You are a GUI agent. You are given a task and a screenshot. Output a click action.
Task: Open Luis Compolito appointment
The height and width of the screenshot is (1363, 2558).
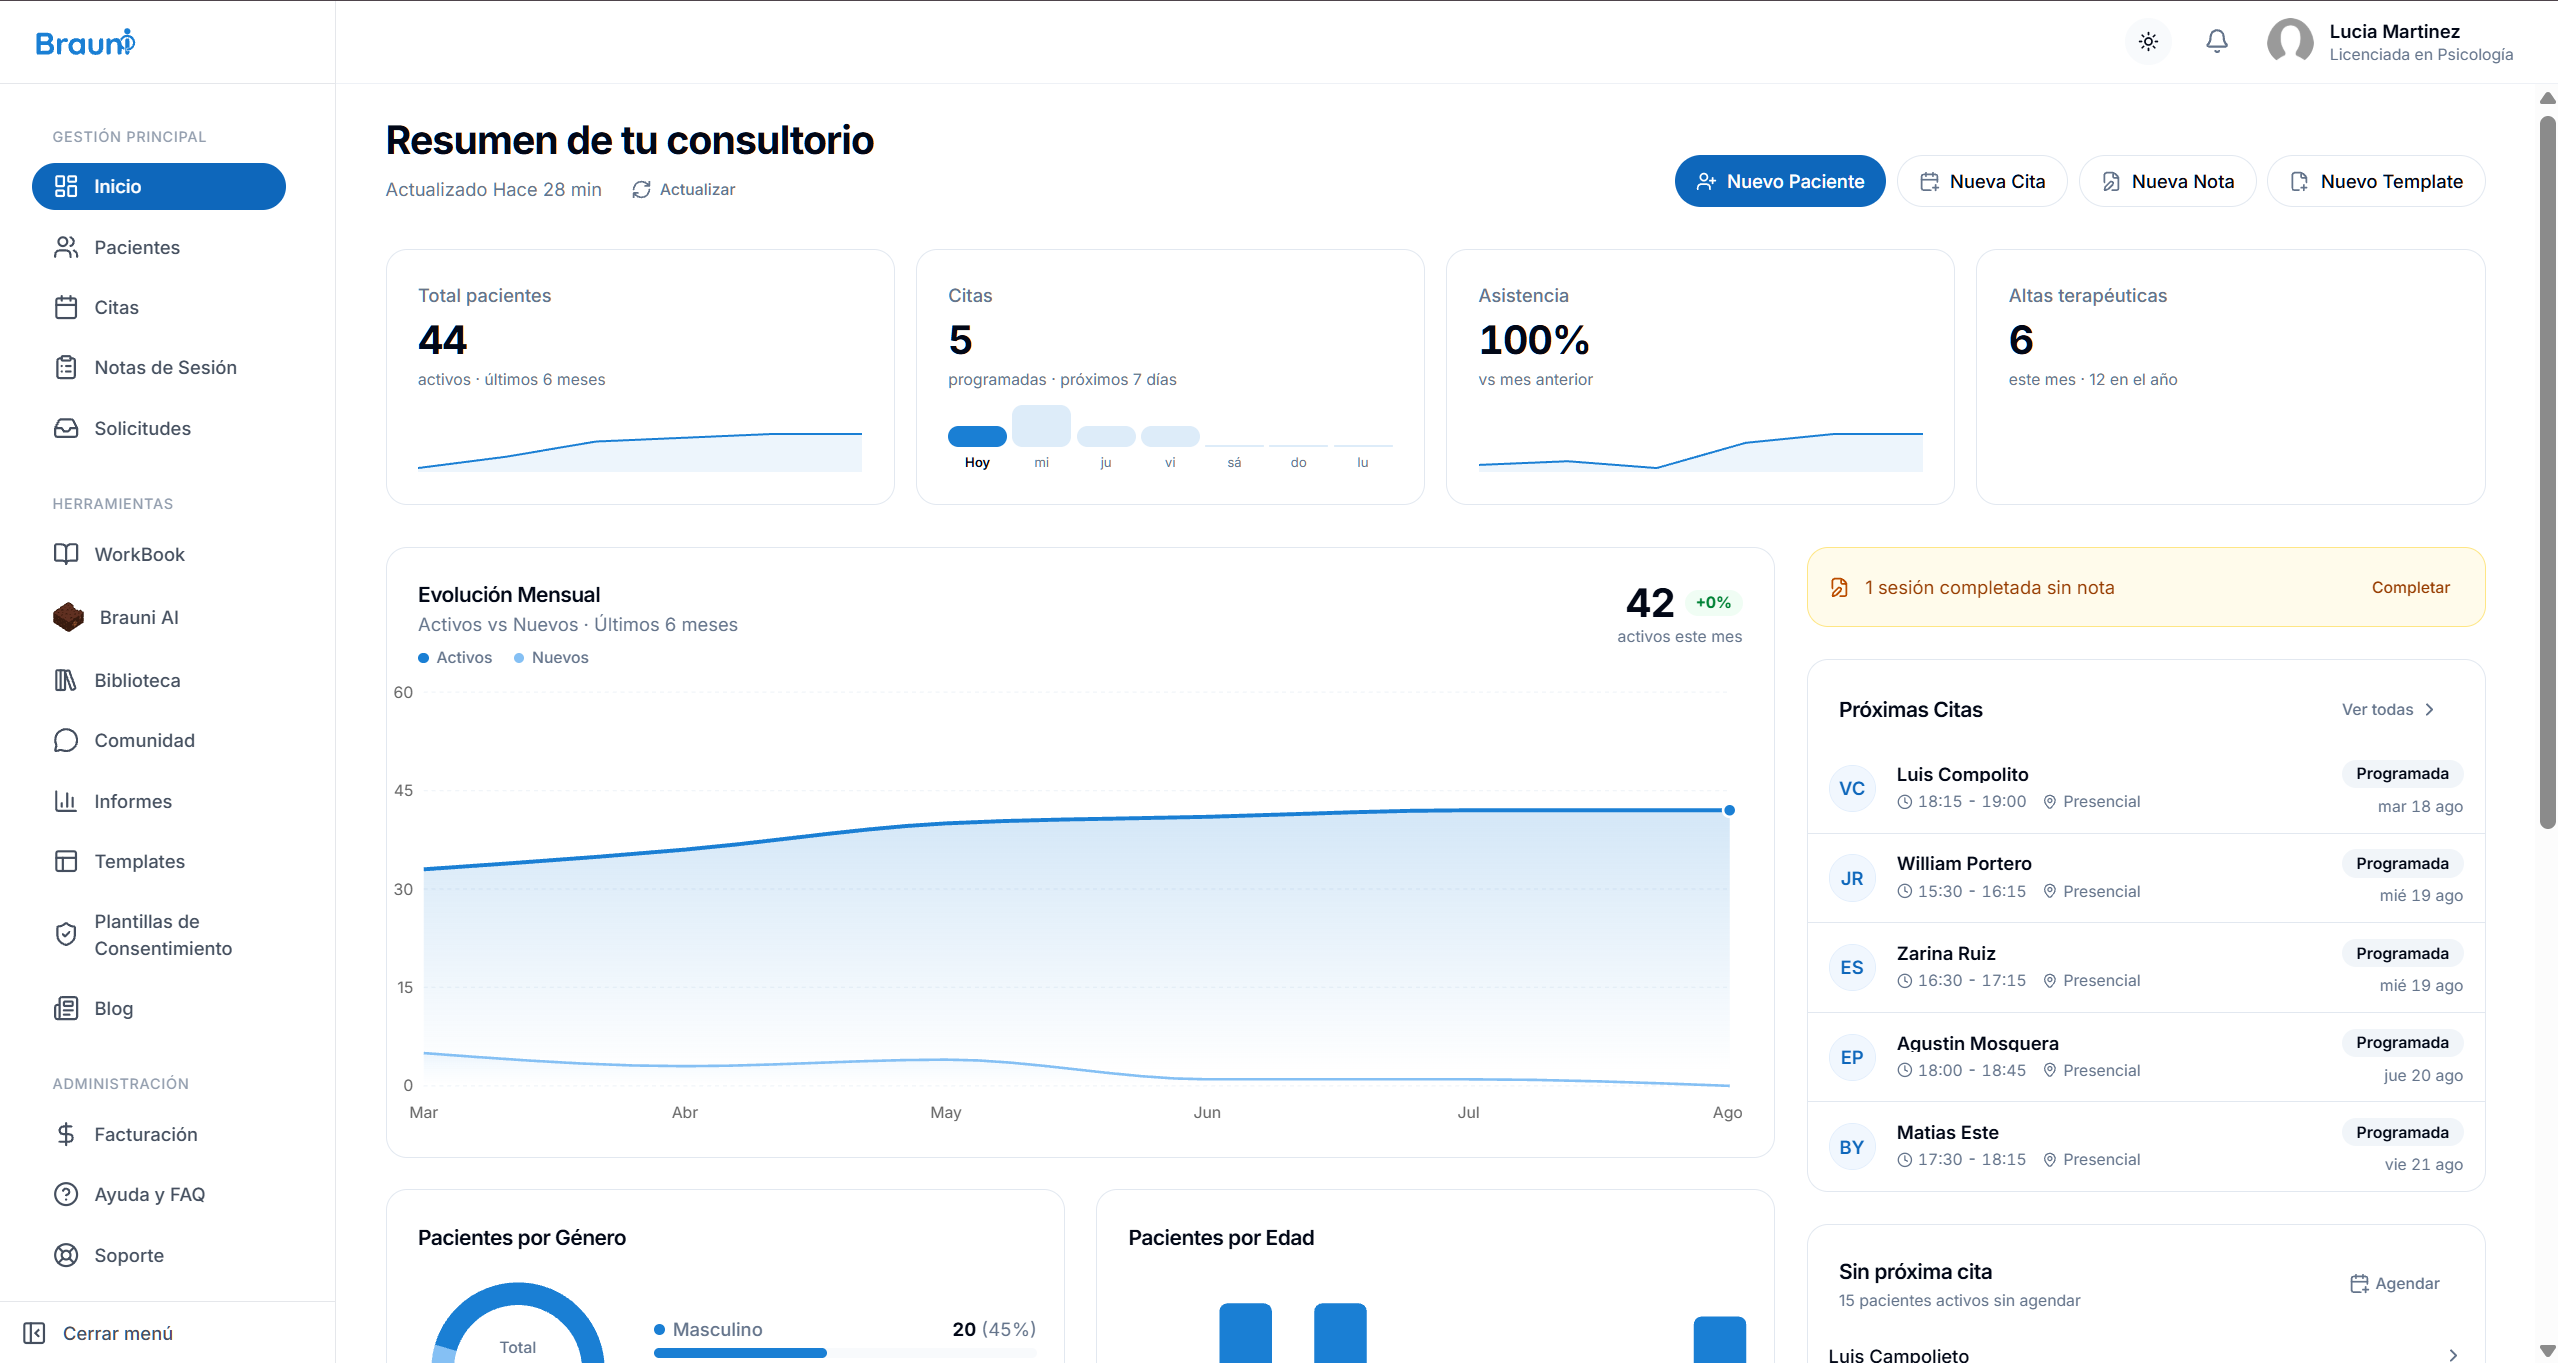(2146, 789)
